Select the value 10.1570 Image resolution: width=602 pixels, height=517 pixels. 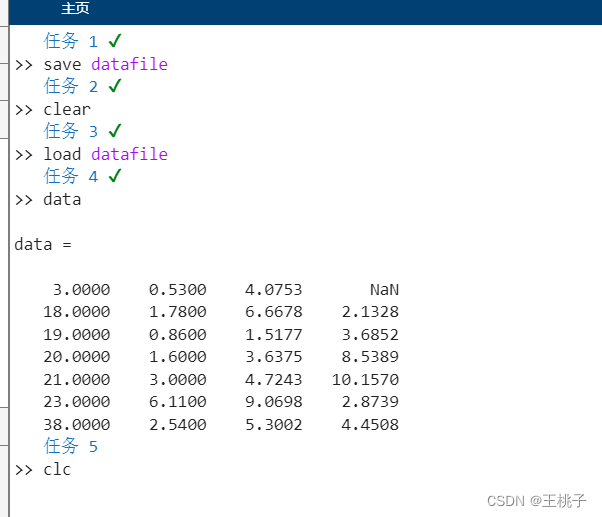point(366,380)
